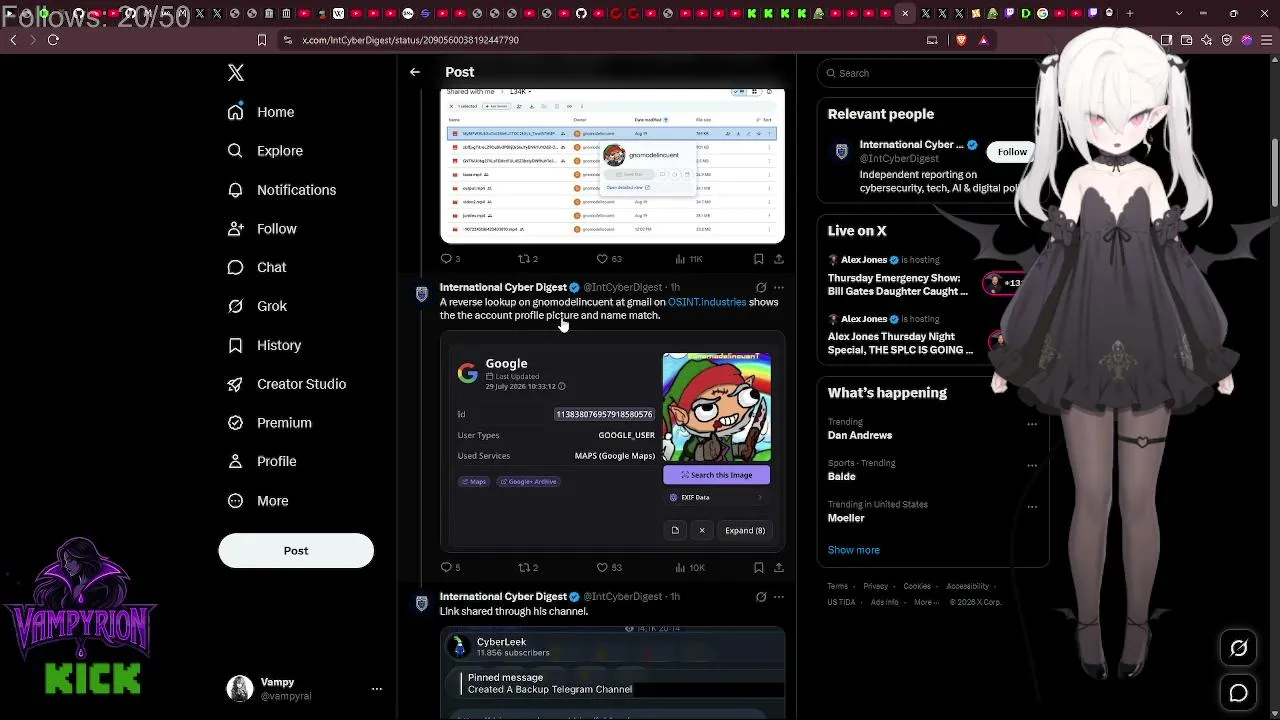Share the post with 11K views
Viewport: 1280px width, 720px height.
click(x=778, y=259)
